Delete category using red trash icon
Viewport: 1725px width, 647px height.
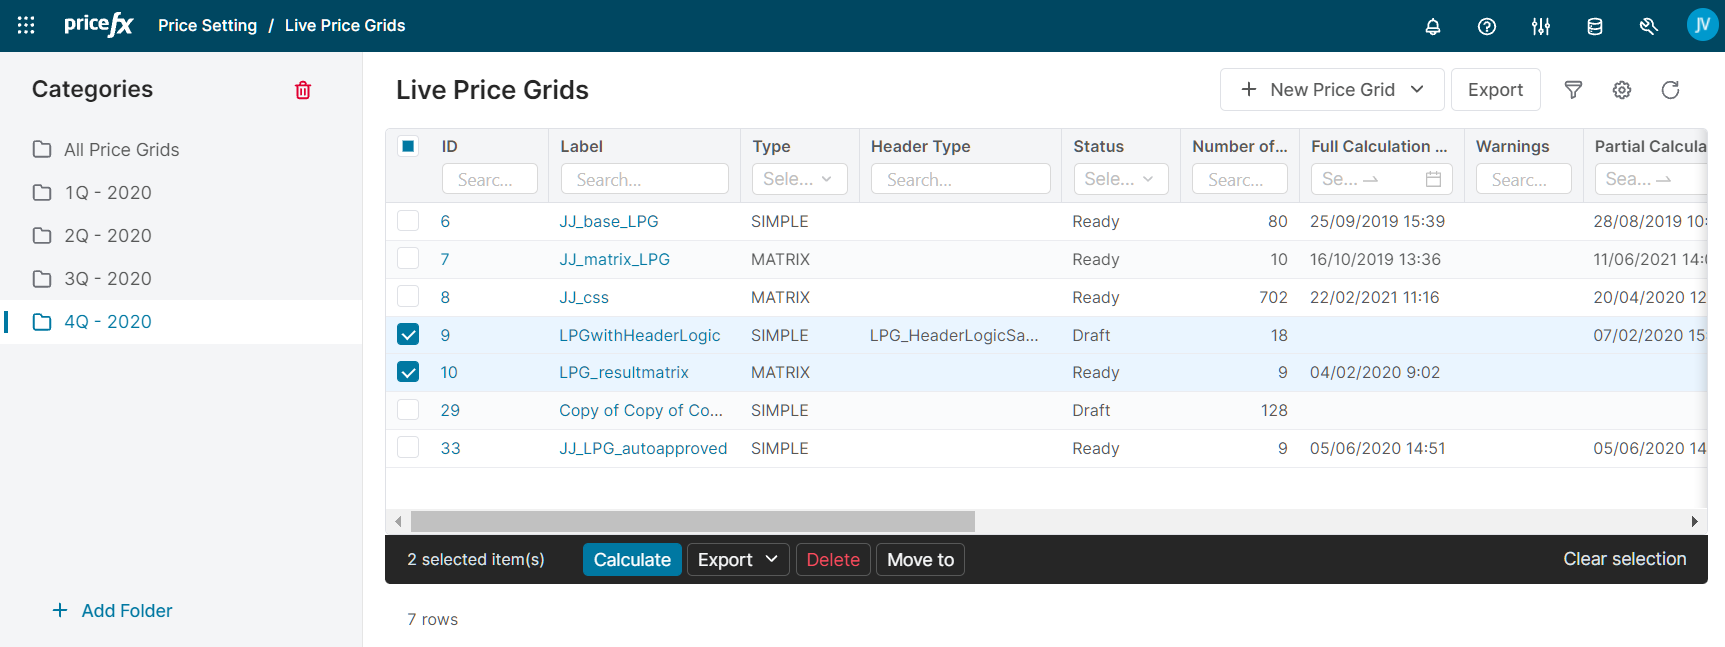(x=303, y=90)
